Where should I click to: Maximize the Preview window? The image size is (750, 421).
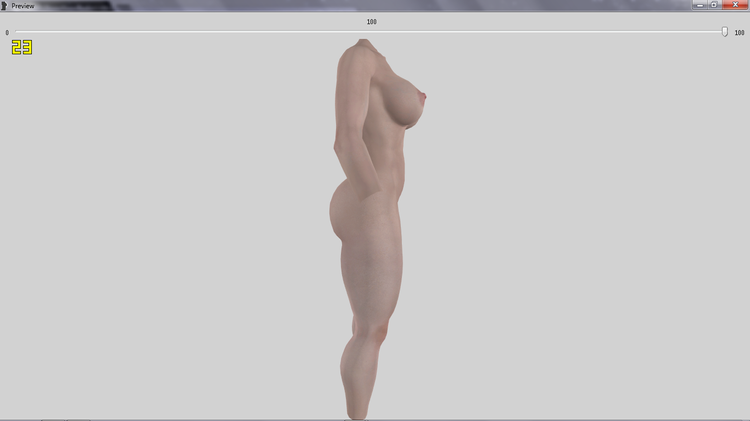pos(714,5)
